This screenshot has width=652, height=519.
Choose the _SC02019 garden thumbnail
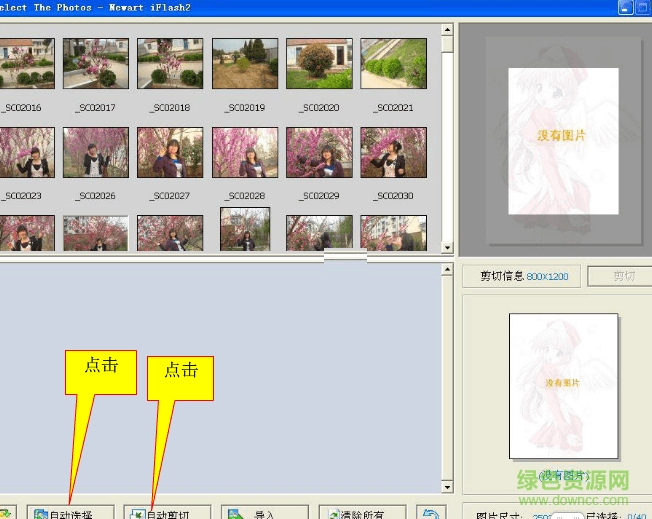245,64
